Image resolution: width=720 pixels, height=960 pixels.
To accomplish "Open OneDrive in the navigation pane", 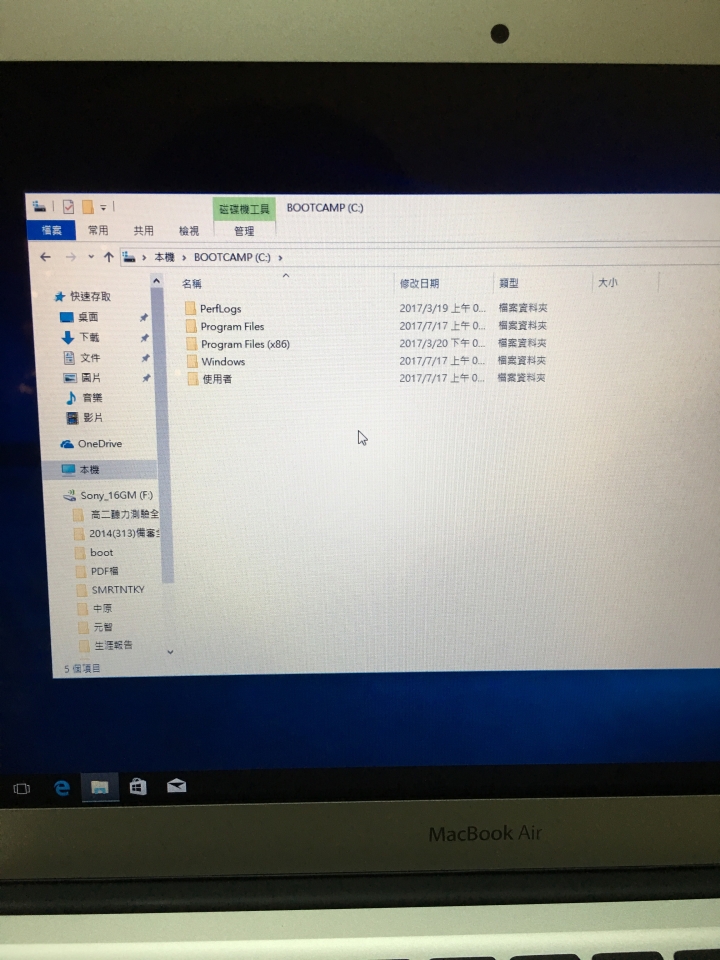I will [99, 444].
